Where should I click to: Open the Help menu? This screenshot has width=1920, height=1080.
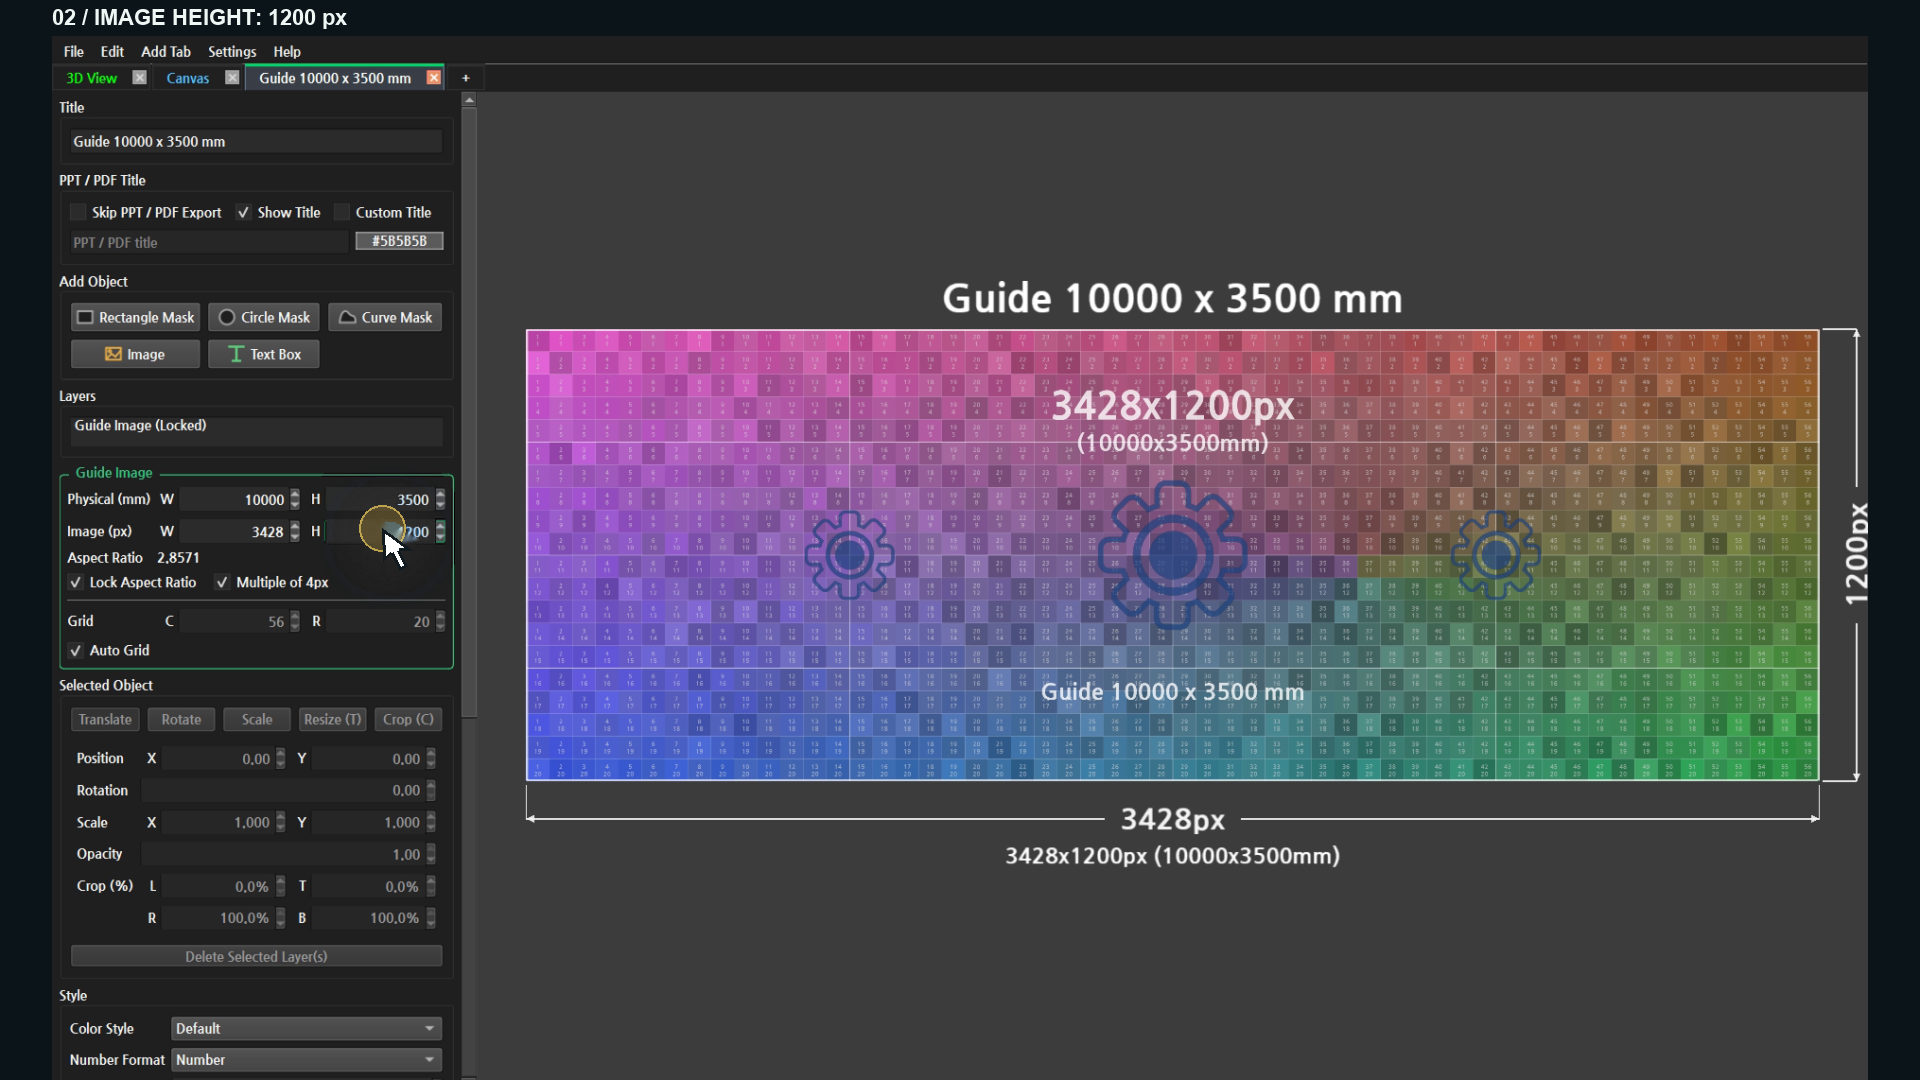[x=287, y=52]
